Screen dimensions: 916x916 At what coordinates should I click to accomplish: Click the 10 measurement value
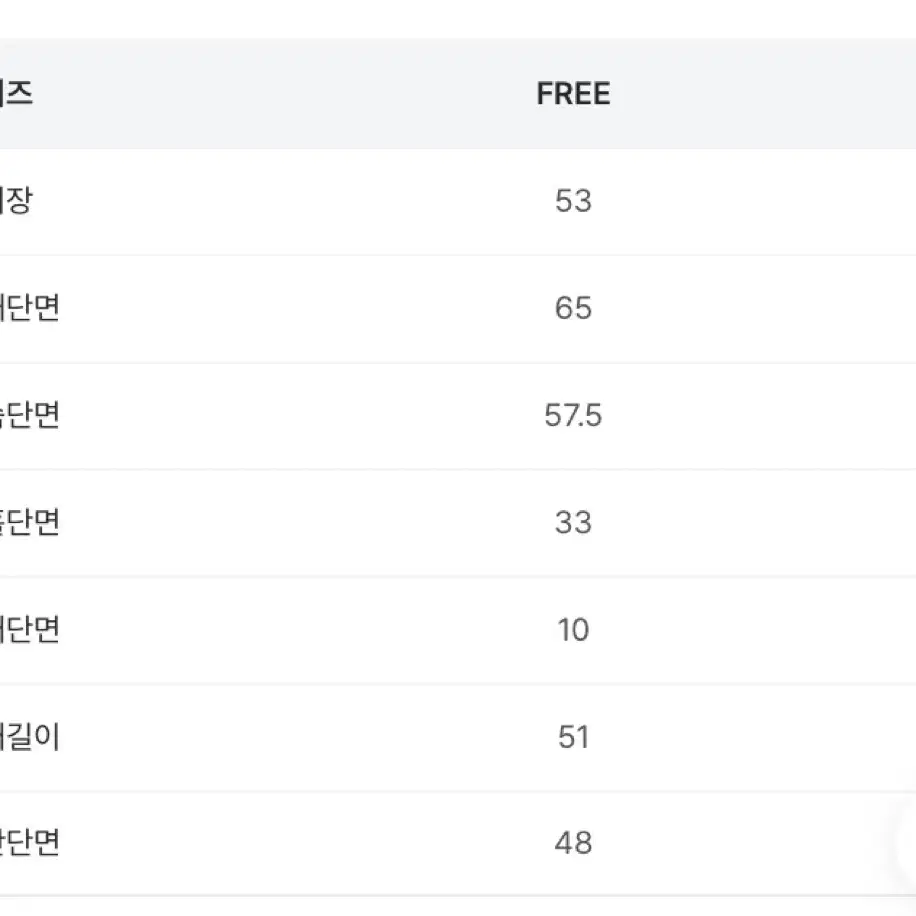click(573, 630)
